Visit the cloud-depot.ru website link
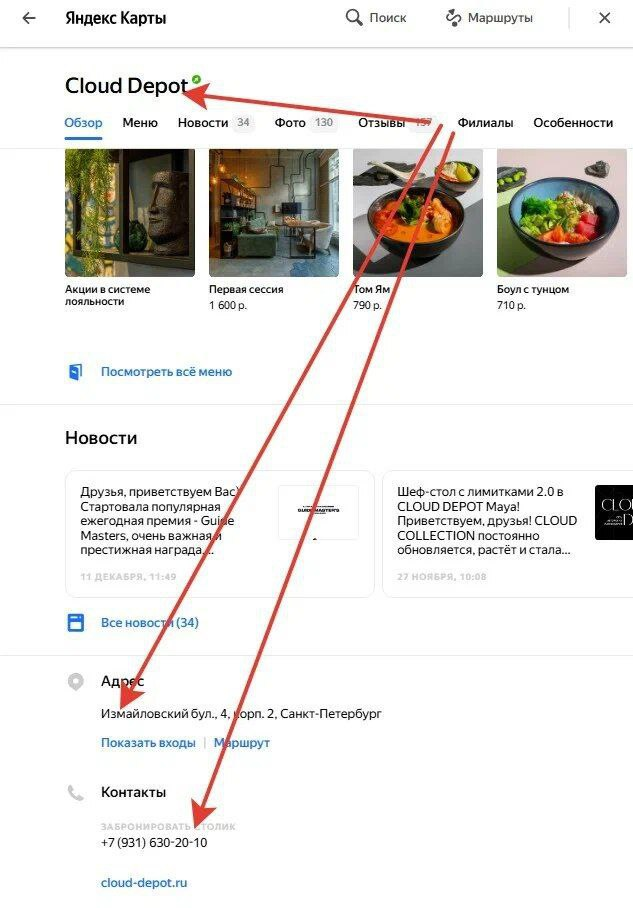This screenshot has height=908, width=633. pyautogui.click(x=144, y=883)
